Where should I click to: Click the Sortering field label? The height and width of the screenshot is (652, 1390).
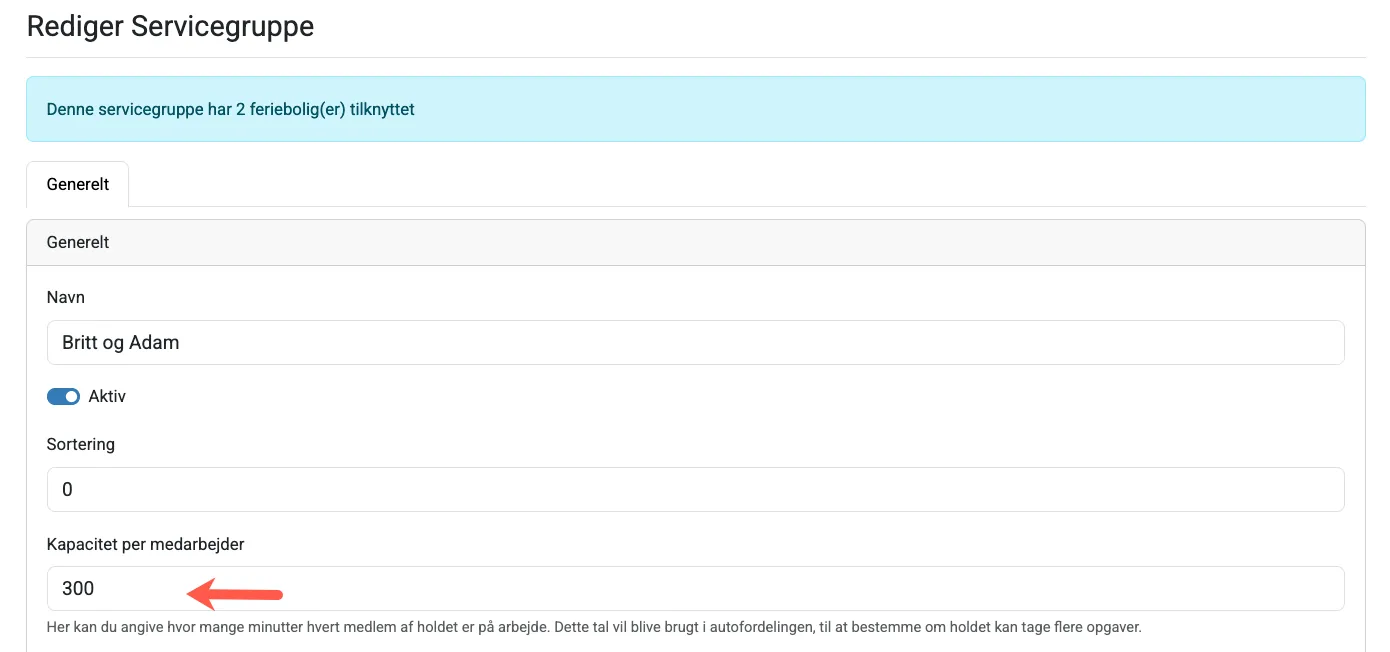tap(81, 444)
